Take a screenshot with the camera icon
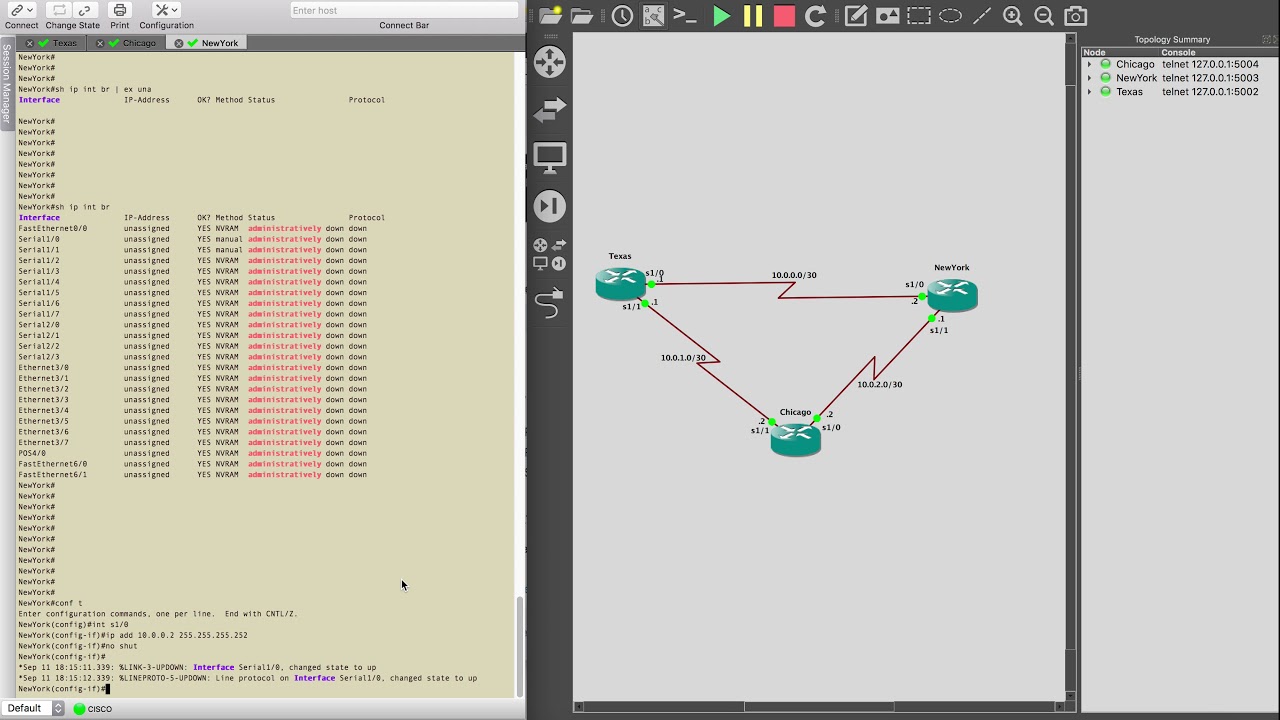The width and height of the screenshot is (1280, 720). [x=1076, y=16]
